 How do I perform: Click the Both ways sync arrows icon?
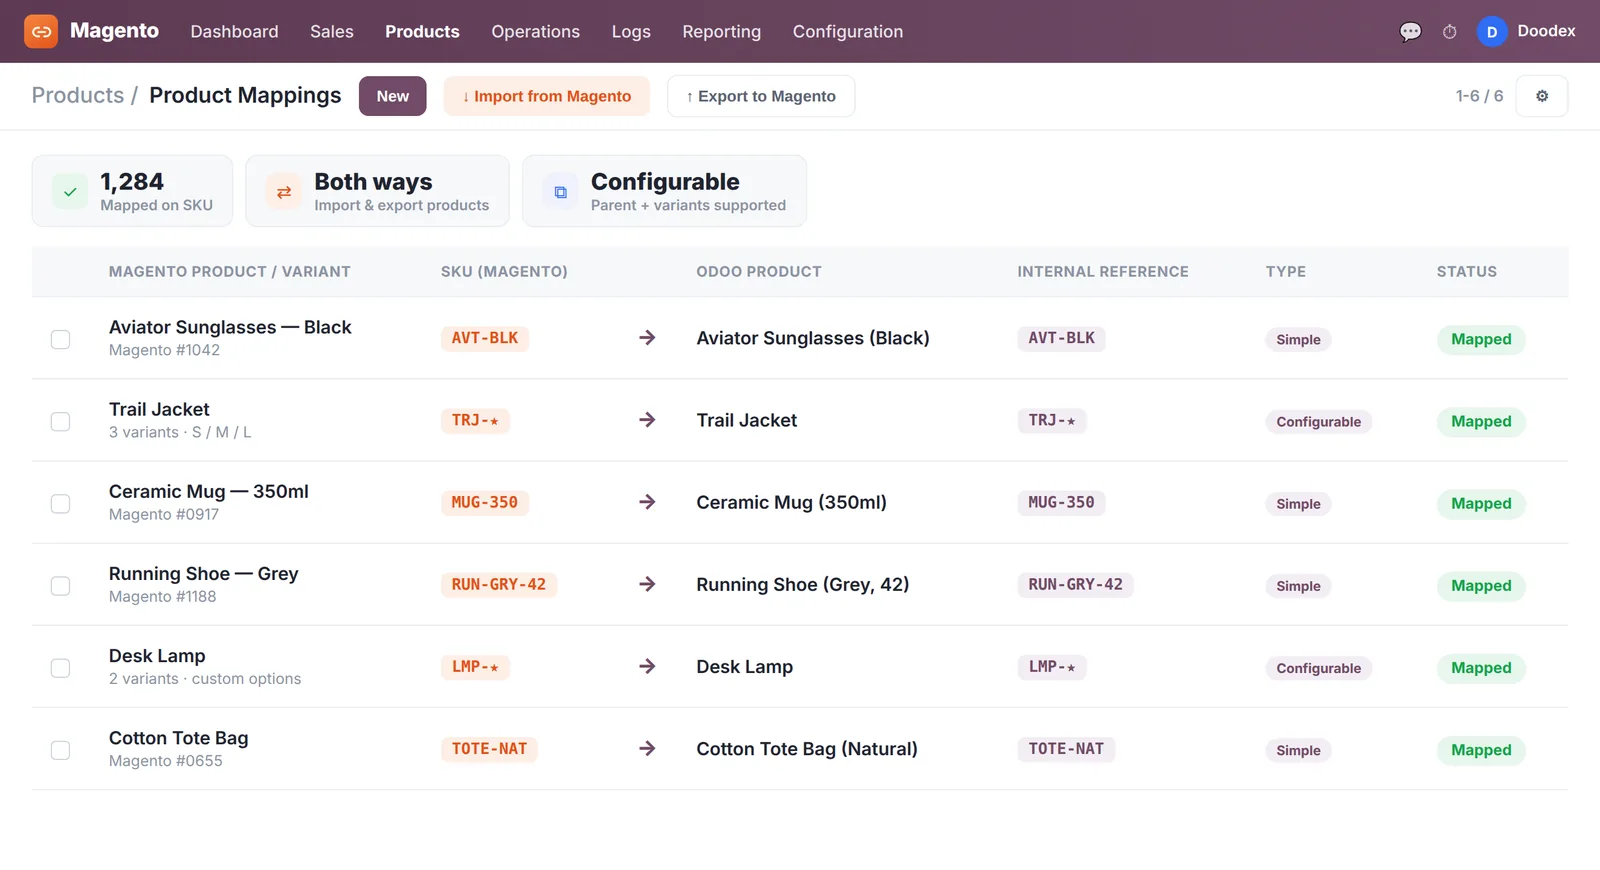pos(284,191)
